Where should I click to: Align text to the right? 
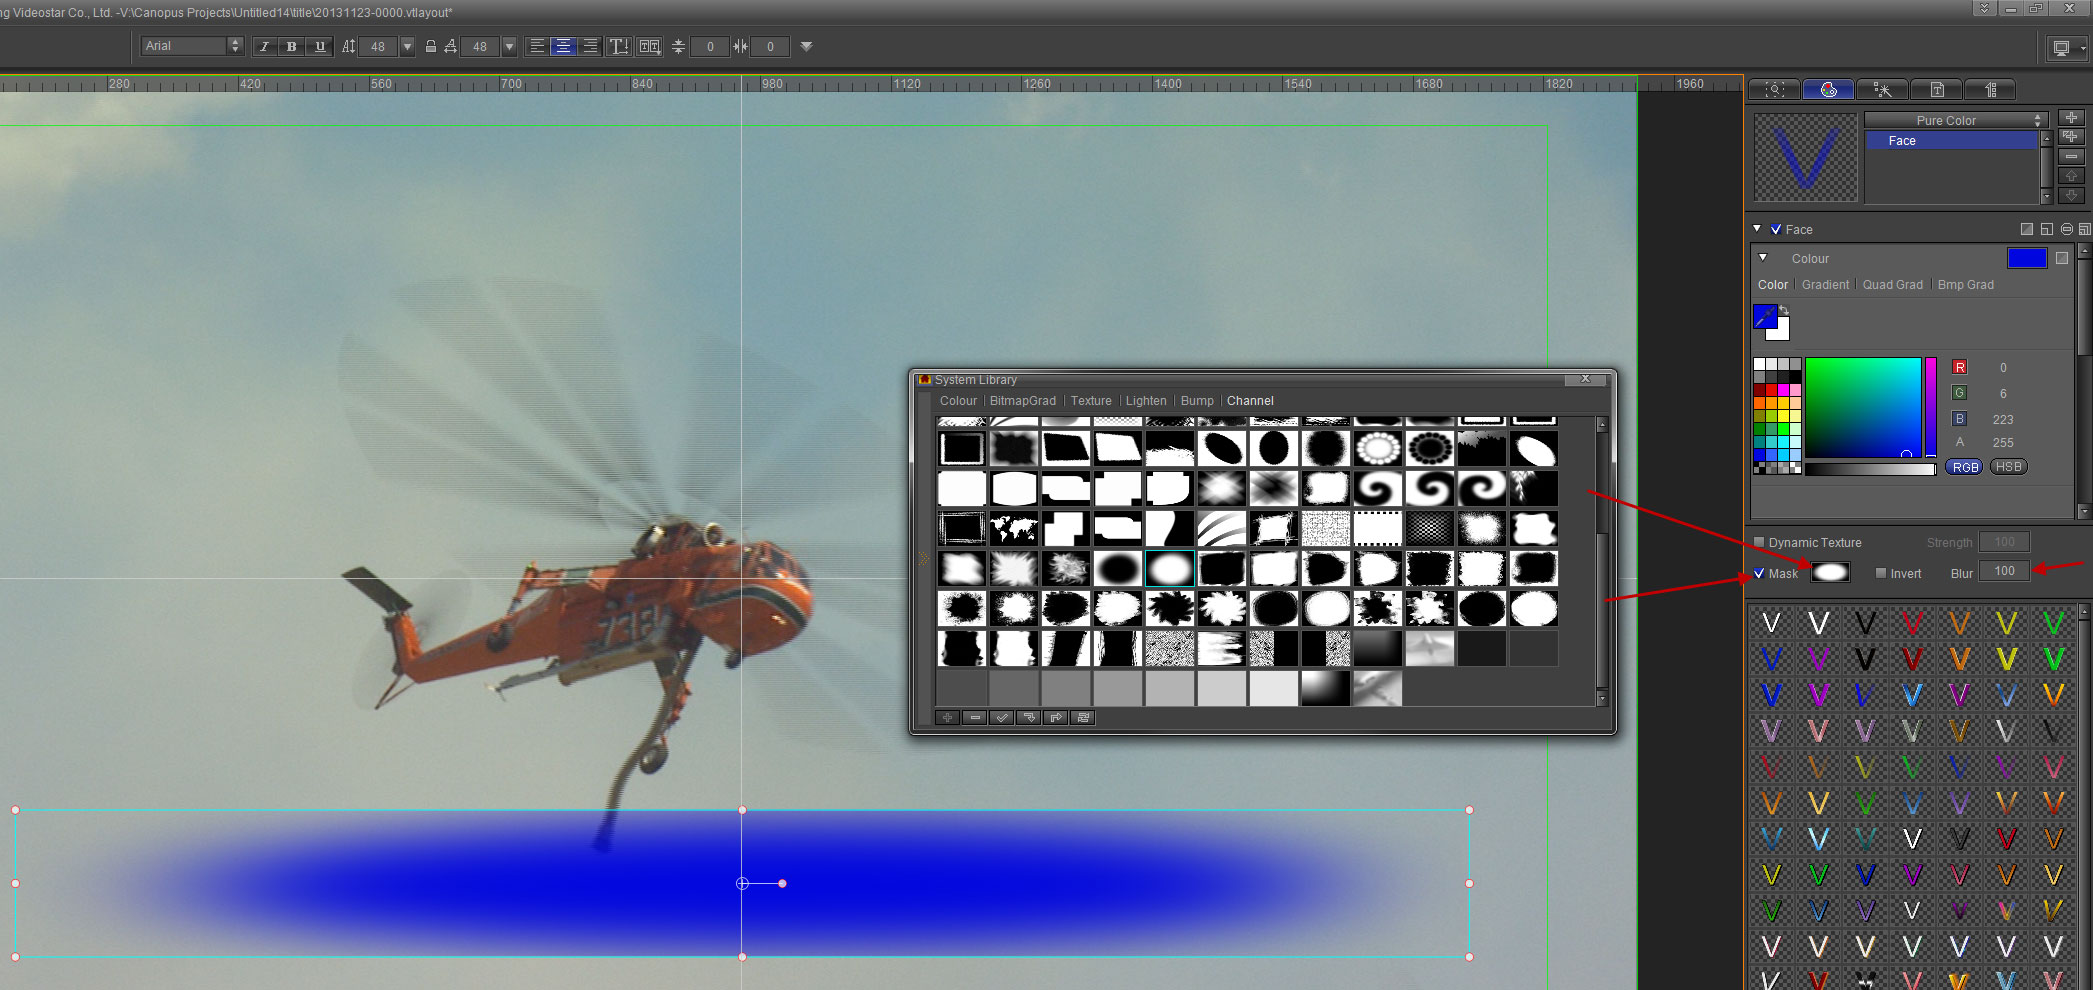pyautogui.click(x=590, y=46)
